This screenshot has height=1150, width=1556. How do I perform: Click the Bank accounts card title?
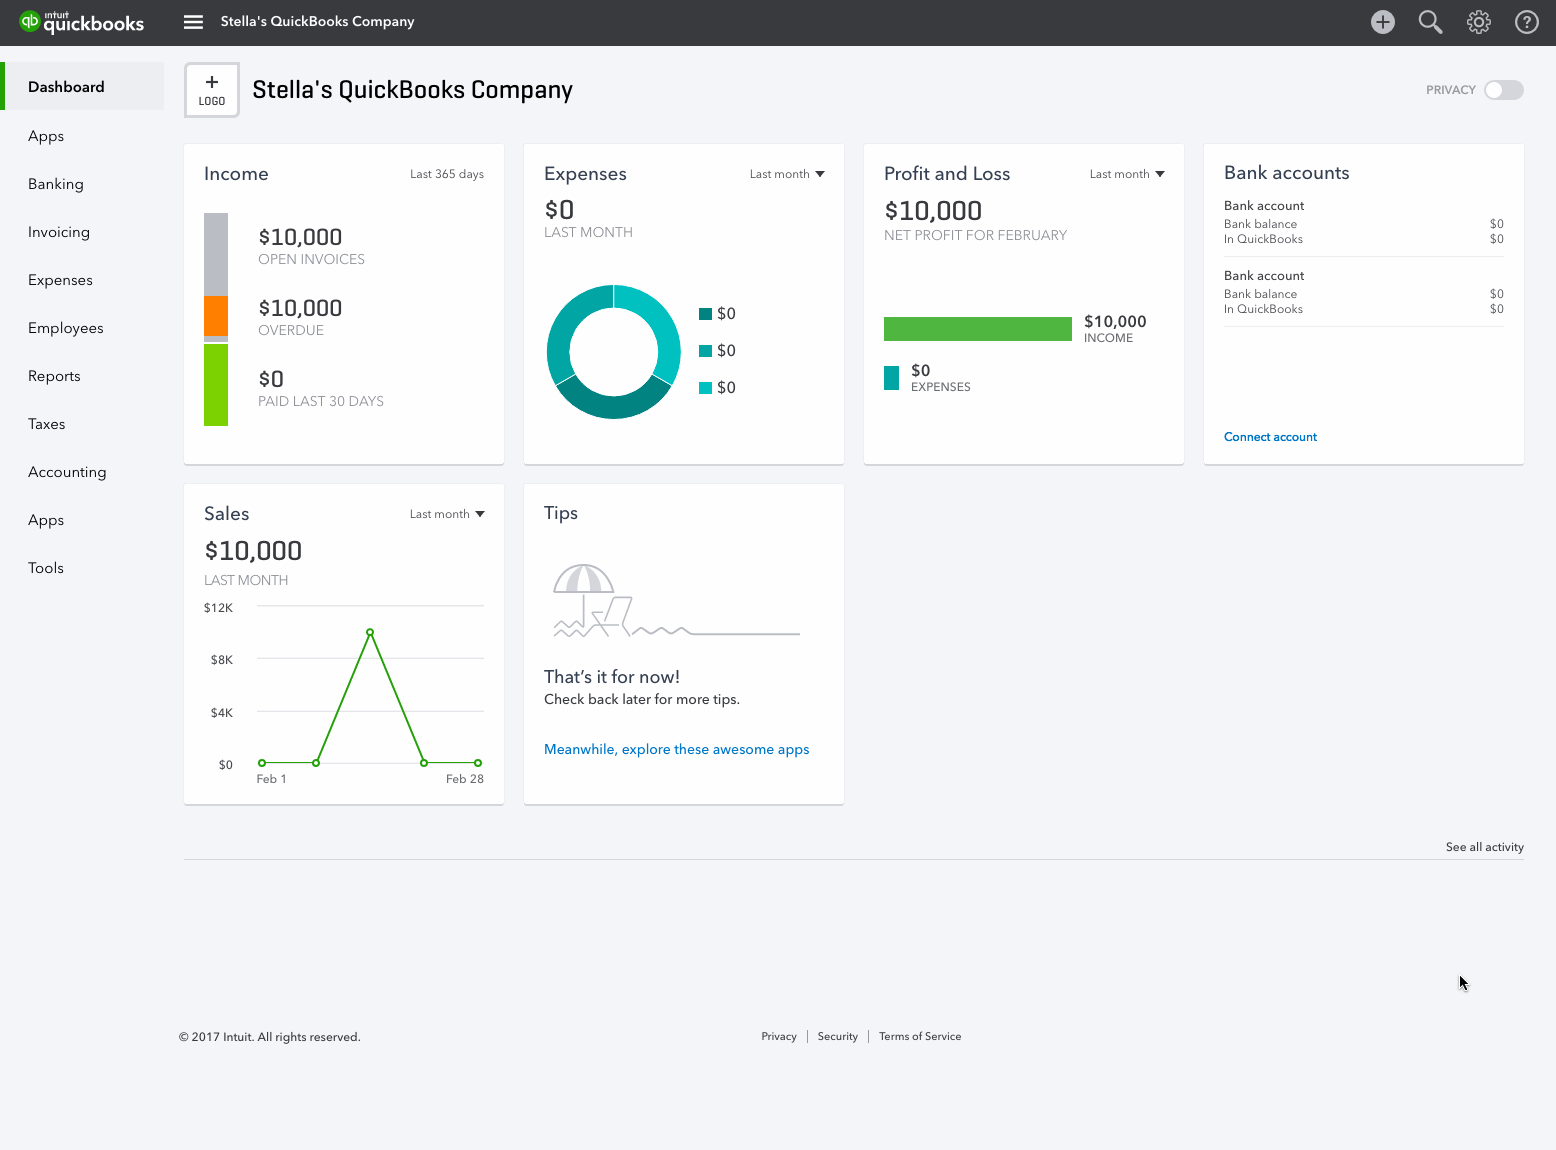(1286, 173)
